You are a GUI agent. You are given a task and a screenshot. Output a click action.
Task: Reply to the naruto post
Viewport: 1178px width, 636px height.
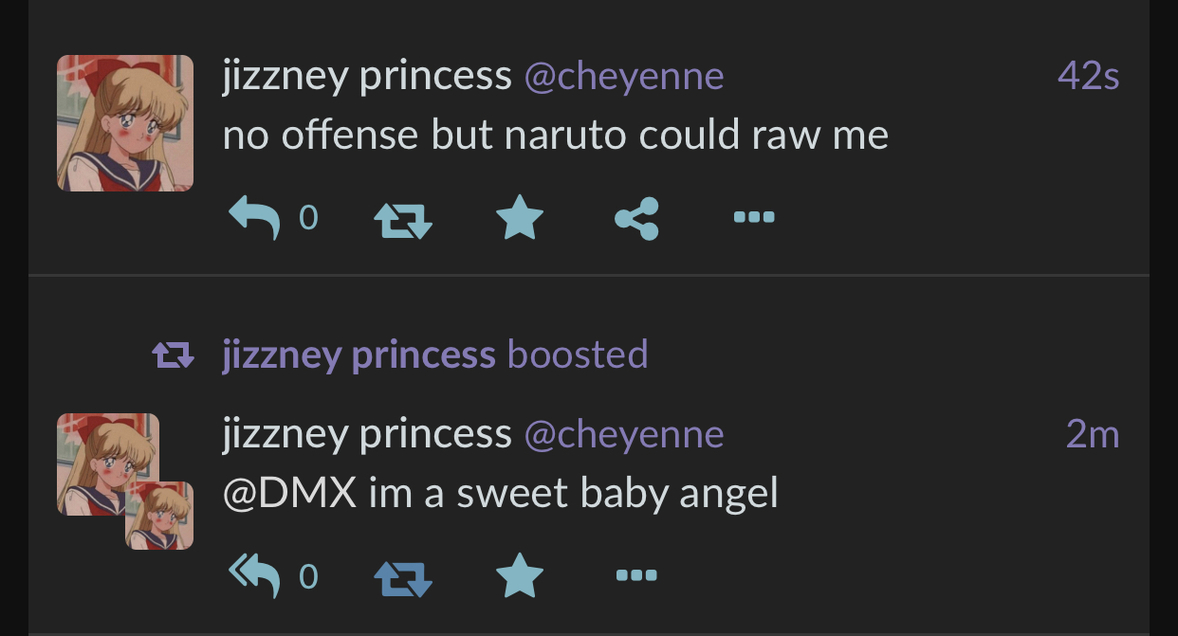pyautogui.click(x=254, y=218)
